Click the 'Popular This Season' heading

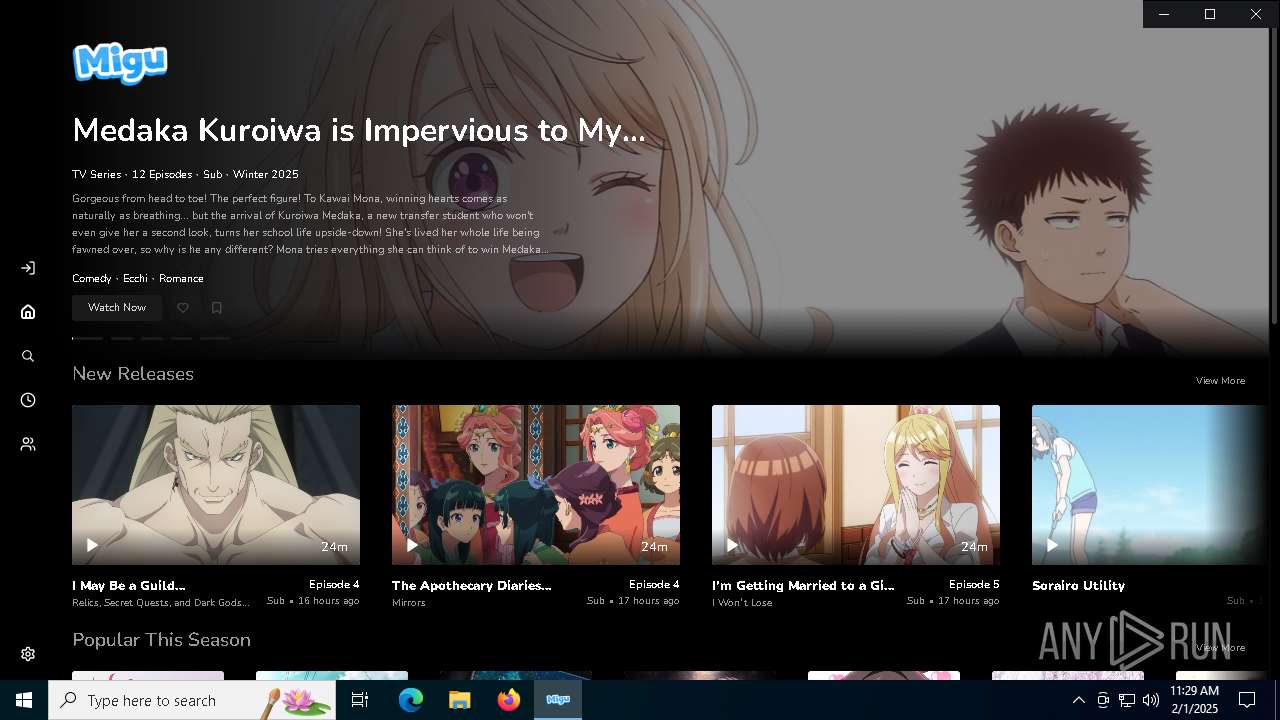coord(161,640)
